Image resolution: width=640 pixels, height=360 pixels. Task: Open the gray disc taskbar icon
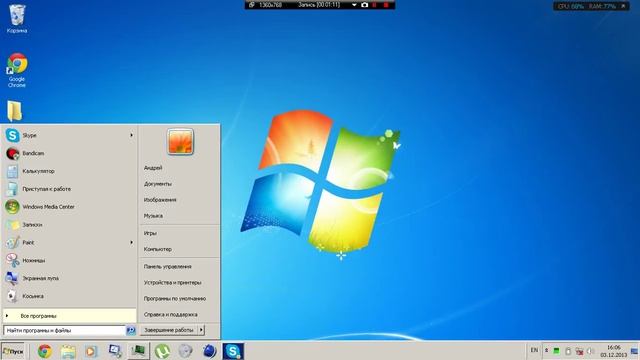tap(185, 351)
